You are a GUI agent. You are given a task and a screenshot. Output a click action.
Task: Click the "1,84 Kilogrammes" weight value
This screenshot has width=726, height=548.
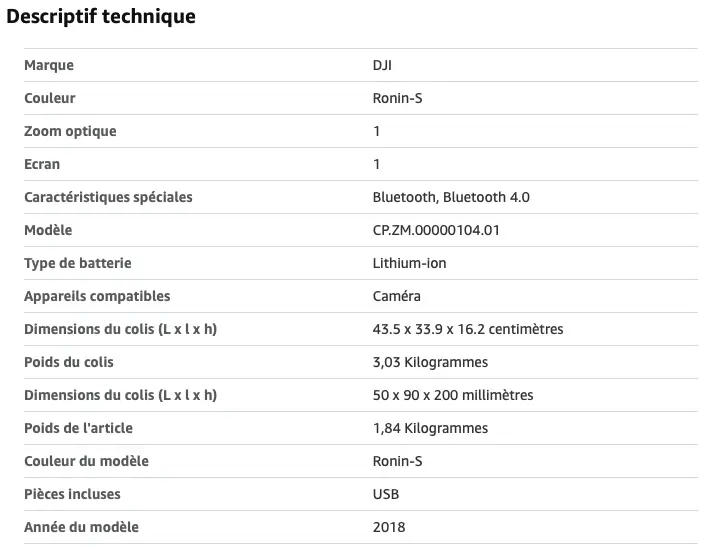[430, 428]
